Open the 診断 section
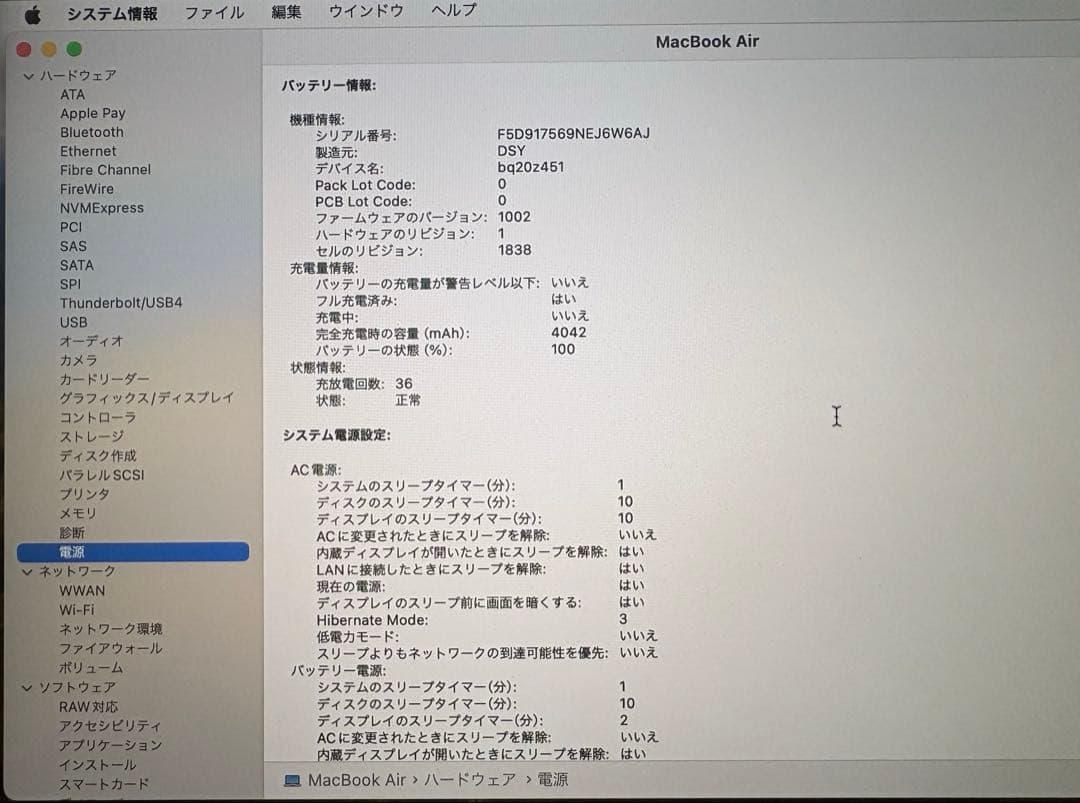 [x=73, y=532]
